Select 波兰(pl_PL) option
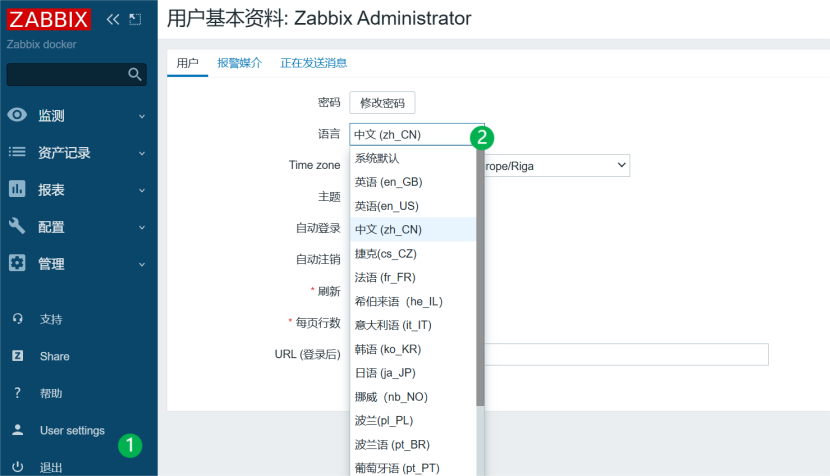Screen dimensions: 830x476 [413, 420]
